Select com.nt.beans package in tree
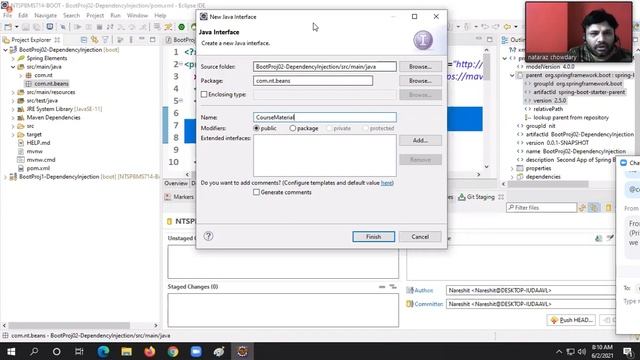This screenshot has height=360, width=640. pos(51,84)
